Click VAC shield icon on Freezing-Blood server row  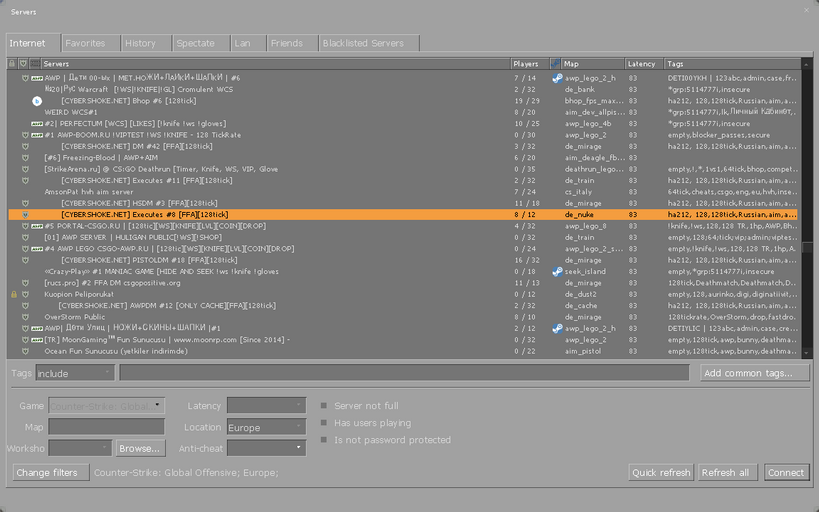pyautogui.click(x=25, y=157)
